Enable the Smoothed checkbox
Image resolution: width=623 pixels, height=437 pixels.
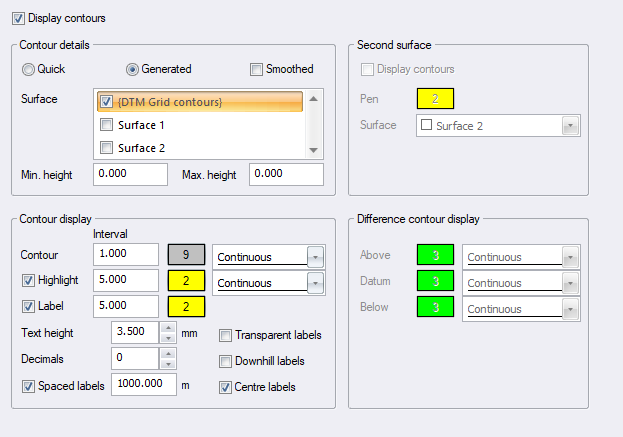point(257,69)
